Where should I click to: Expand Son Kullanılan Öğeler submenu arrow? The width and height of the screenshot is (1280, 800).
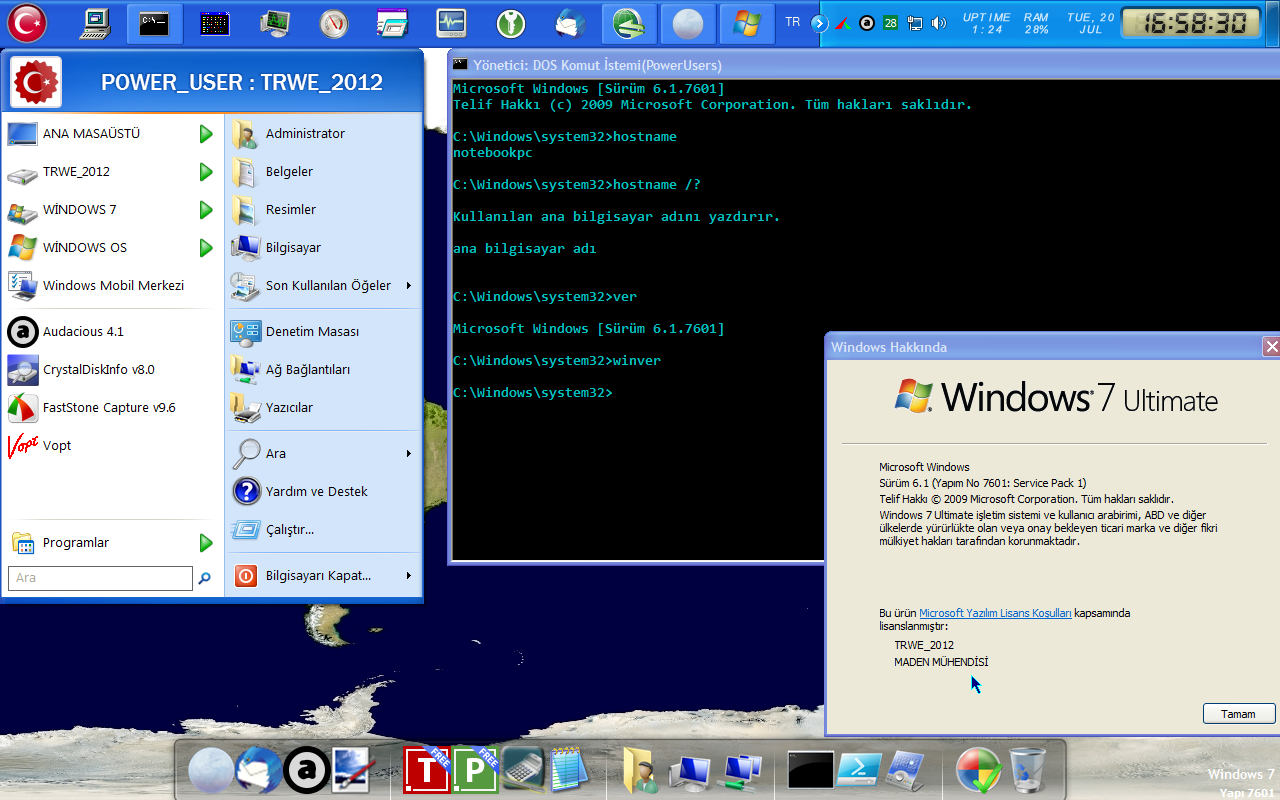[x=409, y=286]
